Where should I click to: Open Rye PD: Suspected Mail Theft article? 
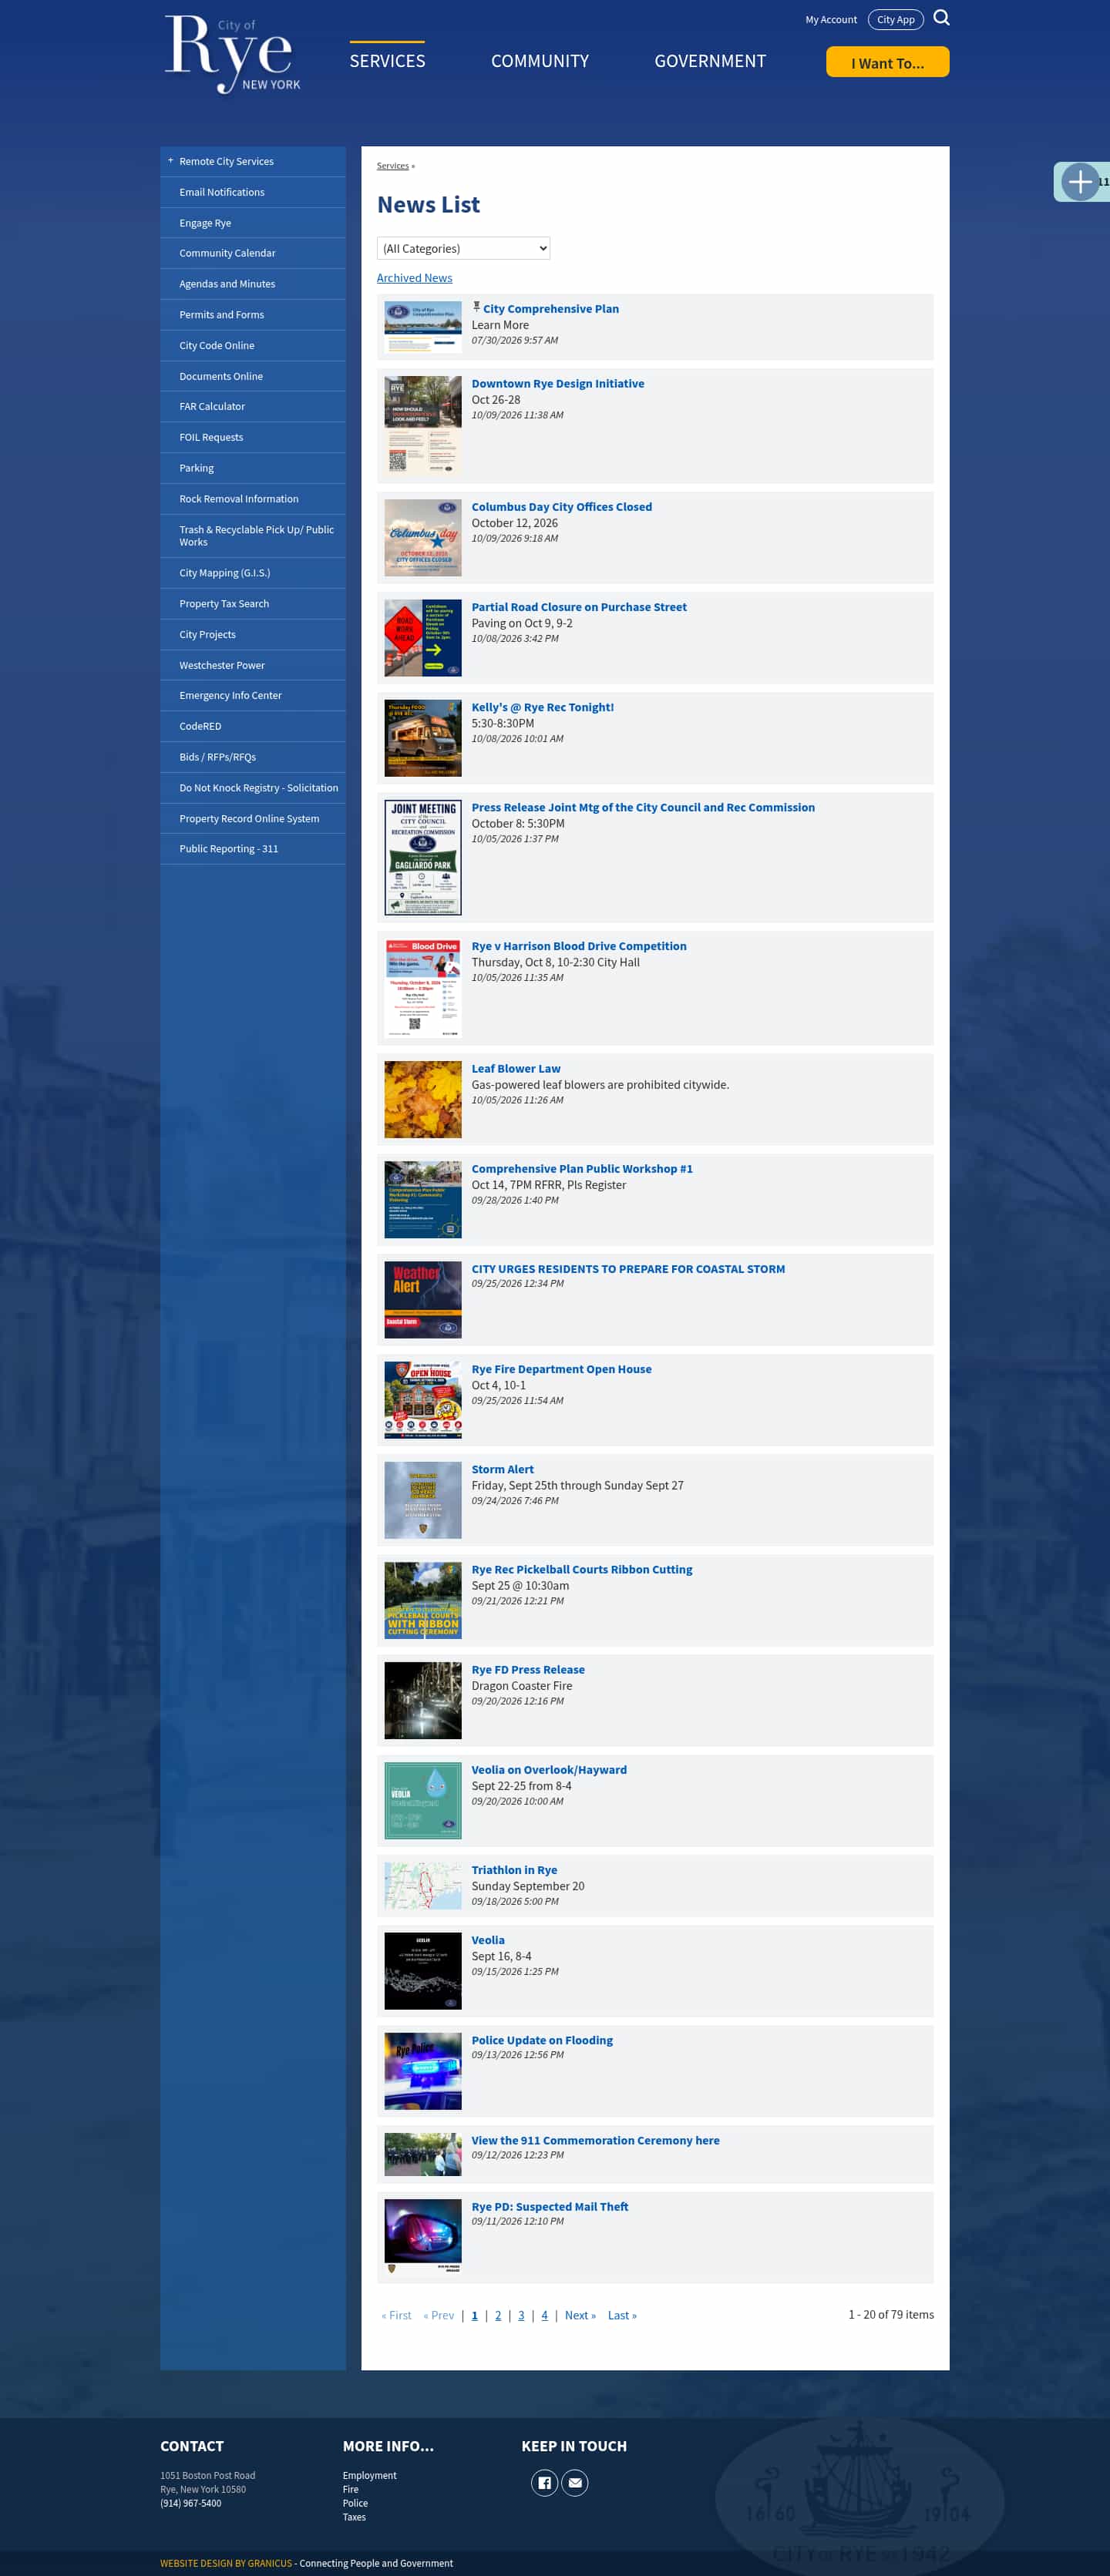click(x=550, y=2207)
